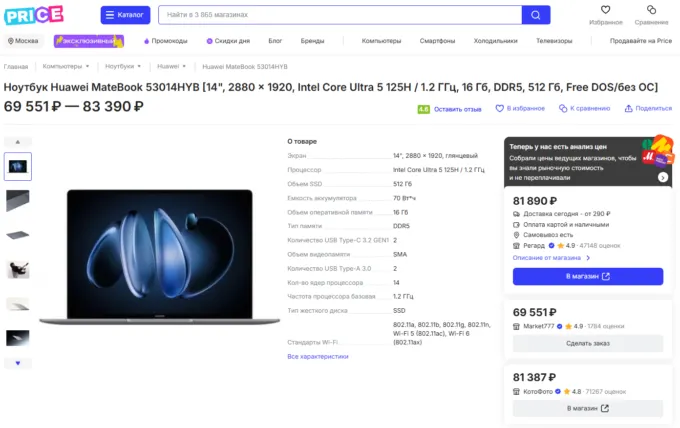The width and height of the screenshot is (680, 428).
Task: Open Скидки дня menu item
Action: click(228, 41)
